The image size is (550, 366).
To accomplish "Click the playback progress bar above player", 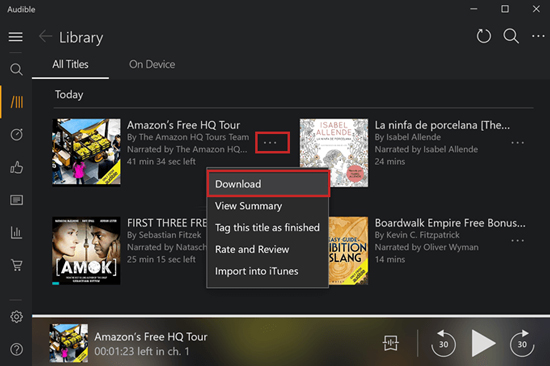I will tap(291, 316).
